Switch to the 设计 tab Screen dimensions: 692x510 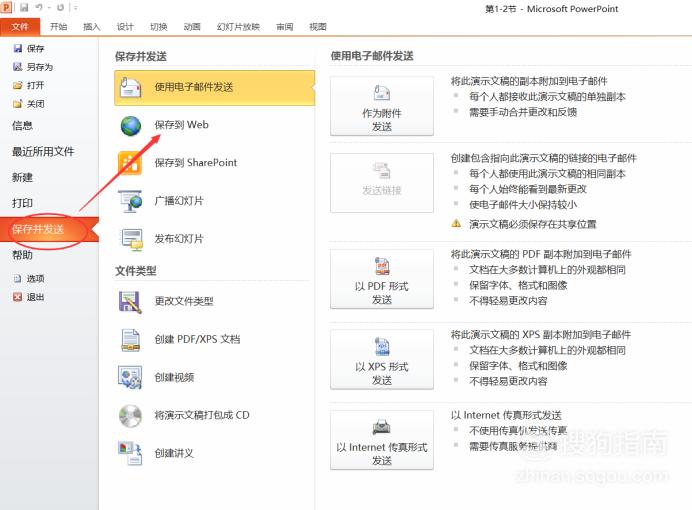(125, 27)
